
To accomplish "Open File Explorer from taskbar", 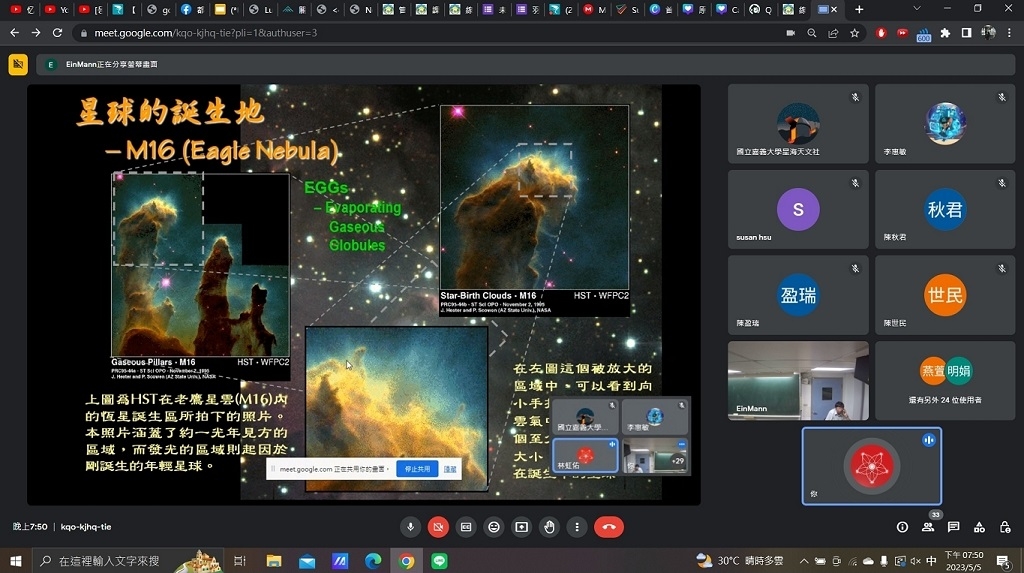I will point(274,561).
